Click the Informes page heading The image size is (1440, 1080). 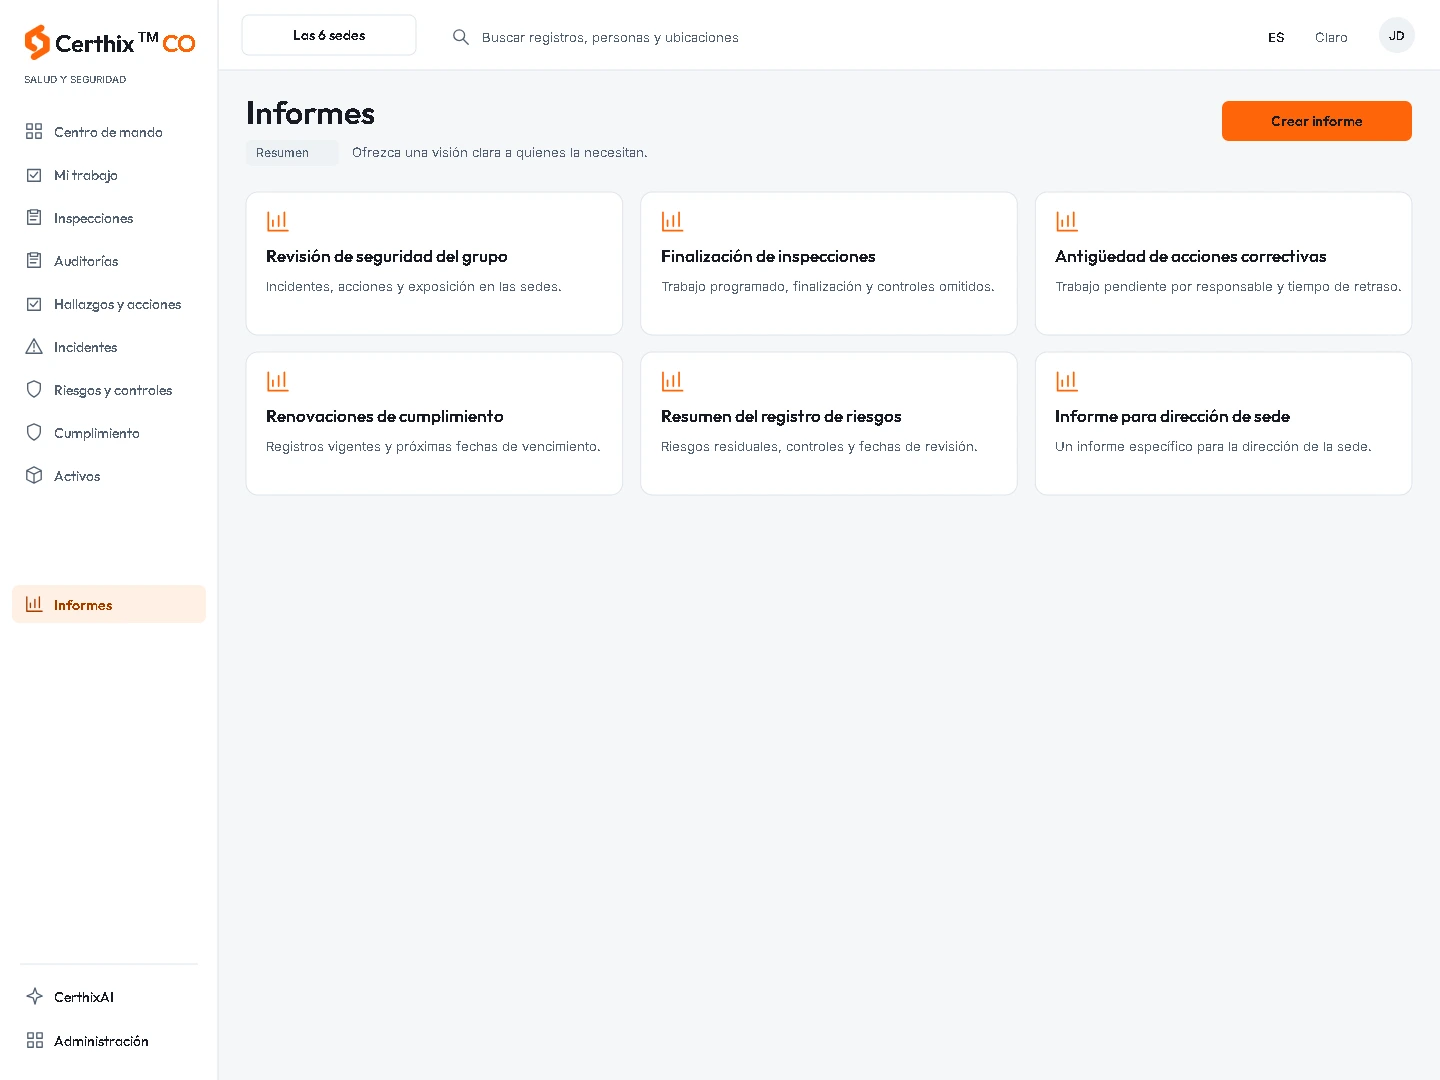point(310,113)
